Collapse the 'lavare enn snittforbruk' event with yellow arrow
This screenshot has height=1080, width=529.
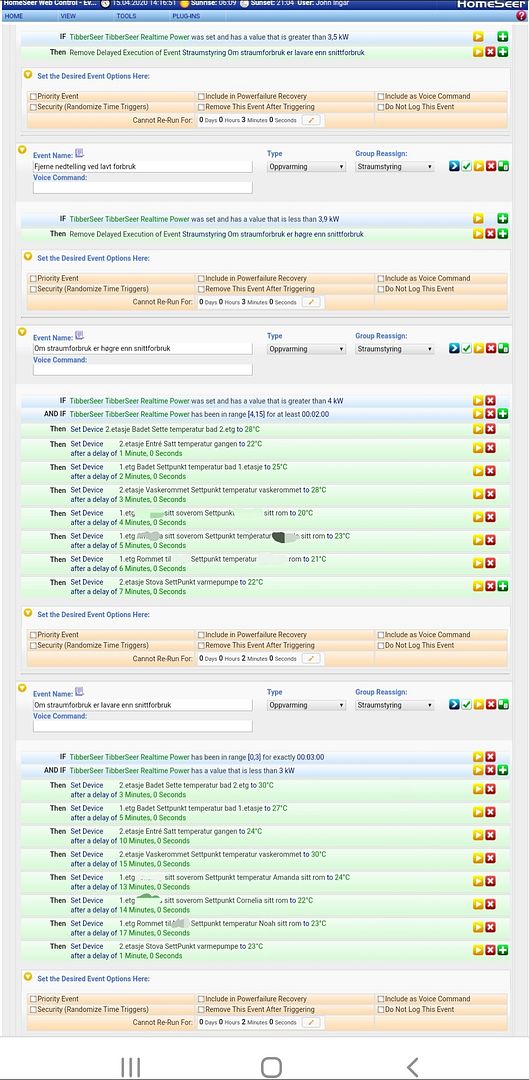point(22,687)
